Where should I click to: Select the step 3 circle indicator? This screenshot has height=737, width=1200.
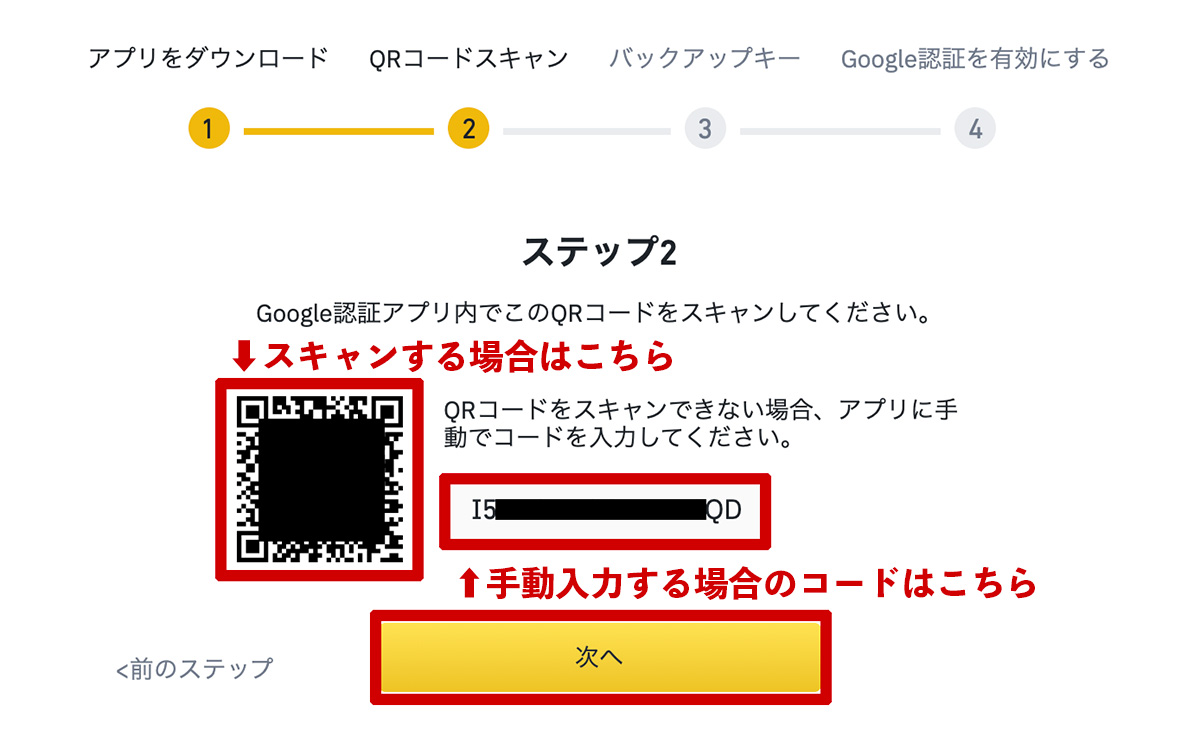point(705,129)
